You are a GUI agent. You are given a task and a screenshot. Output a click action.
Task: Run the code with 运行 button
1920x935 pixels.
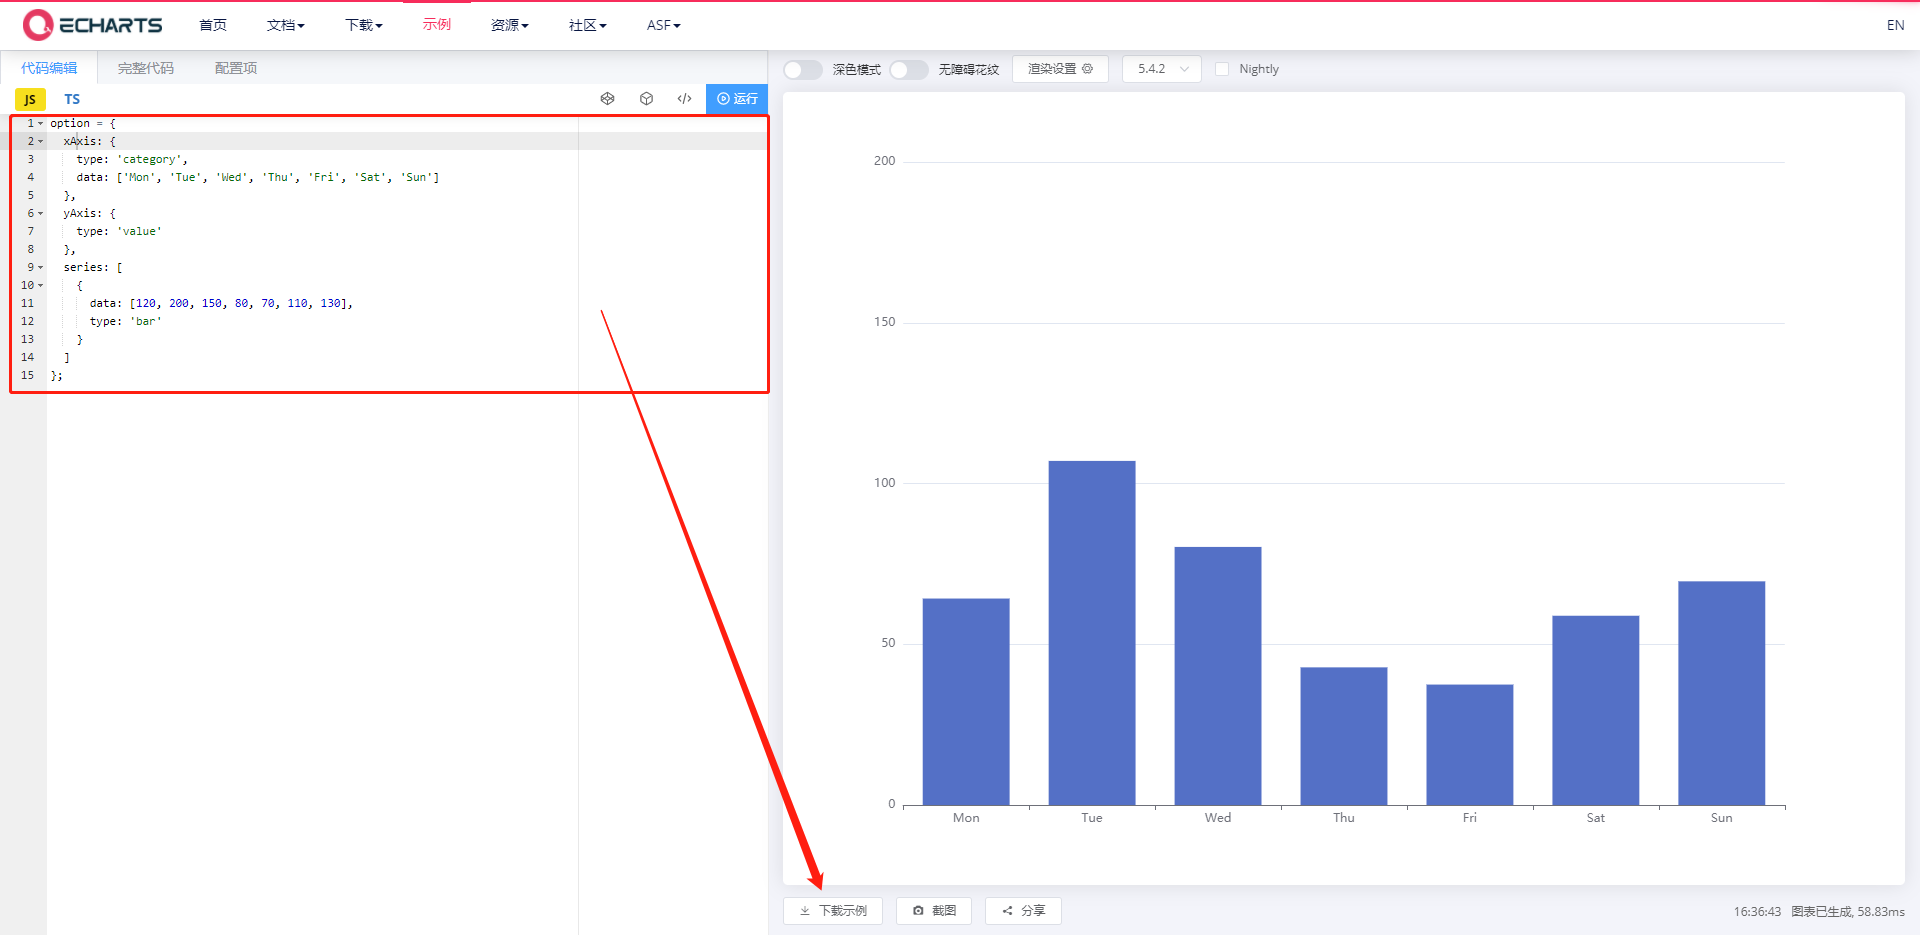(x=737, y=99)
